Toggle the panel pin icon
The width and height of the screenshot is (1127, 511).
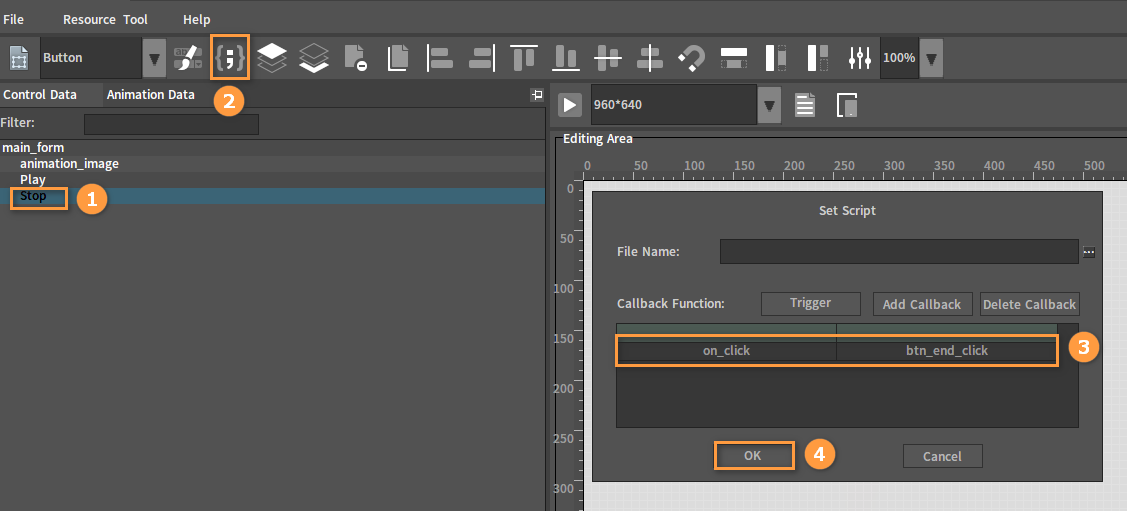536,95
